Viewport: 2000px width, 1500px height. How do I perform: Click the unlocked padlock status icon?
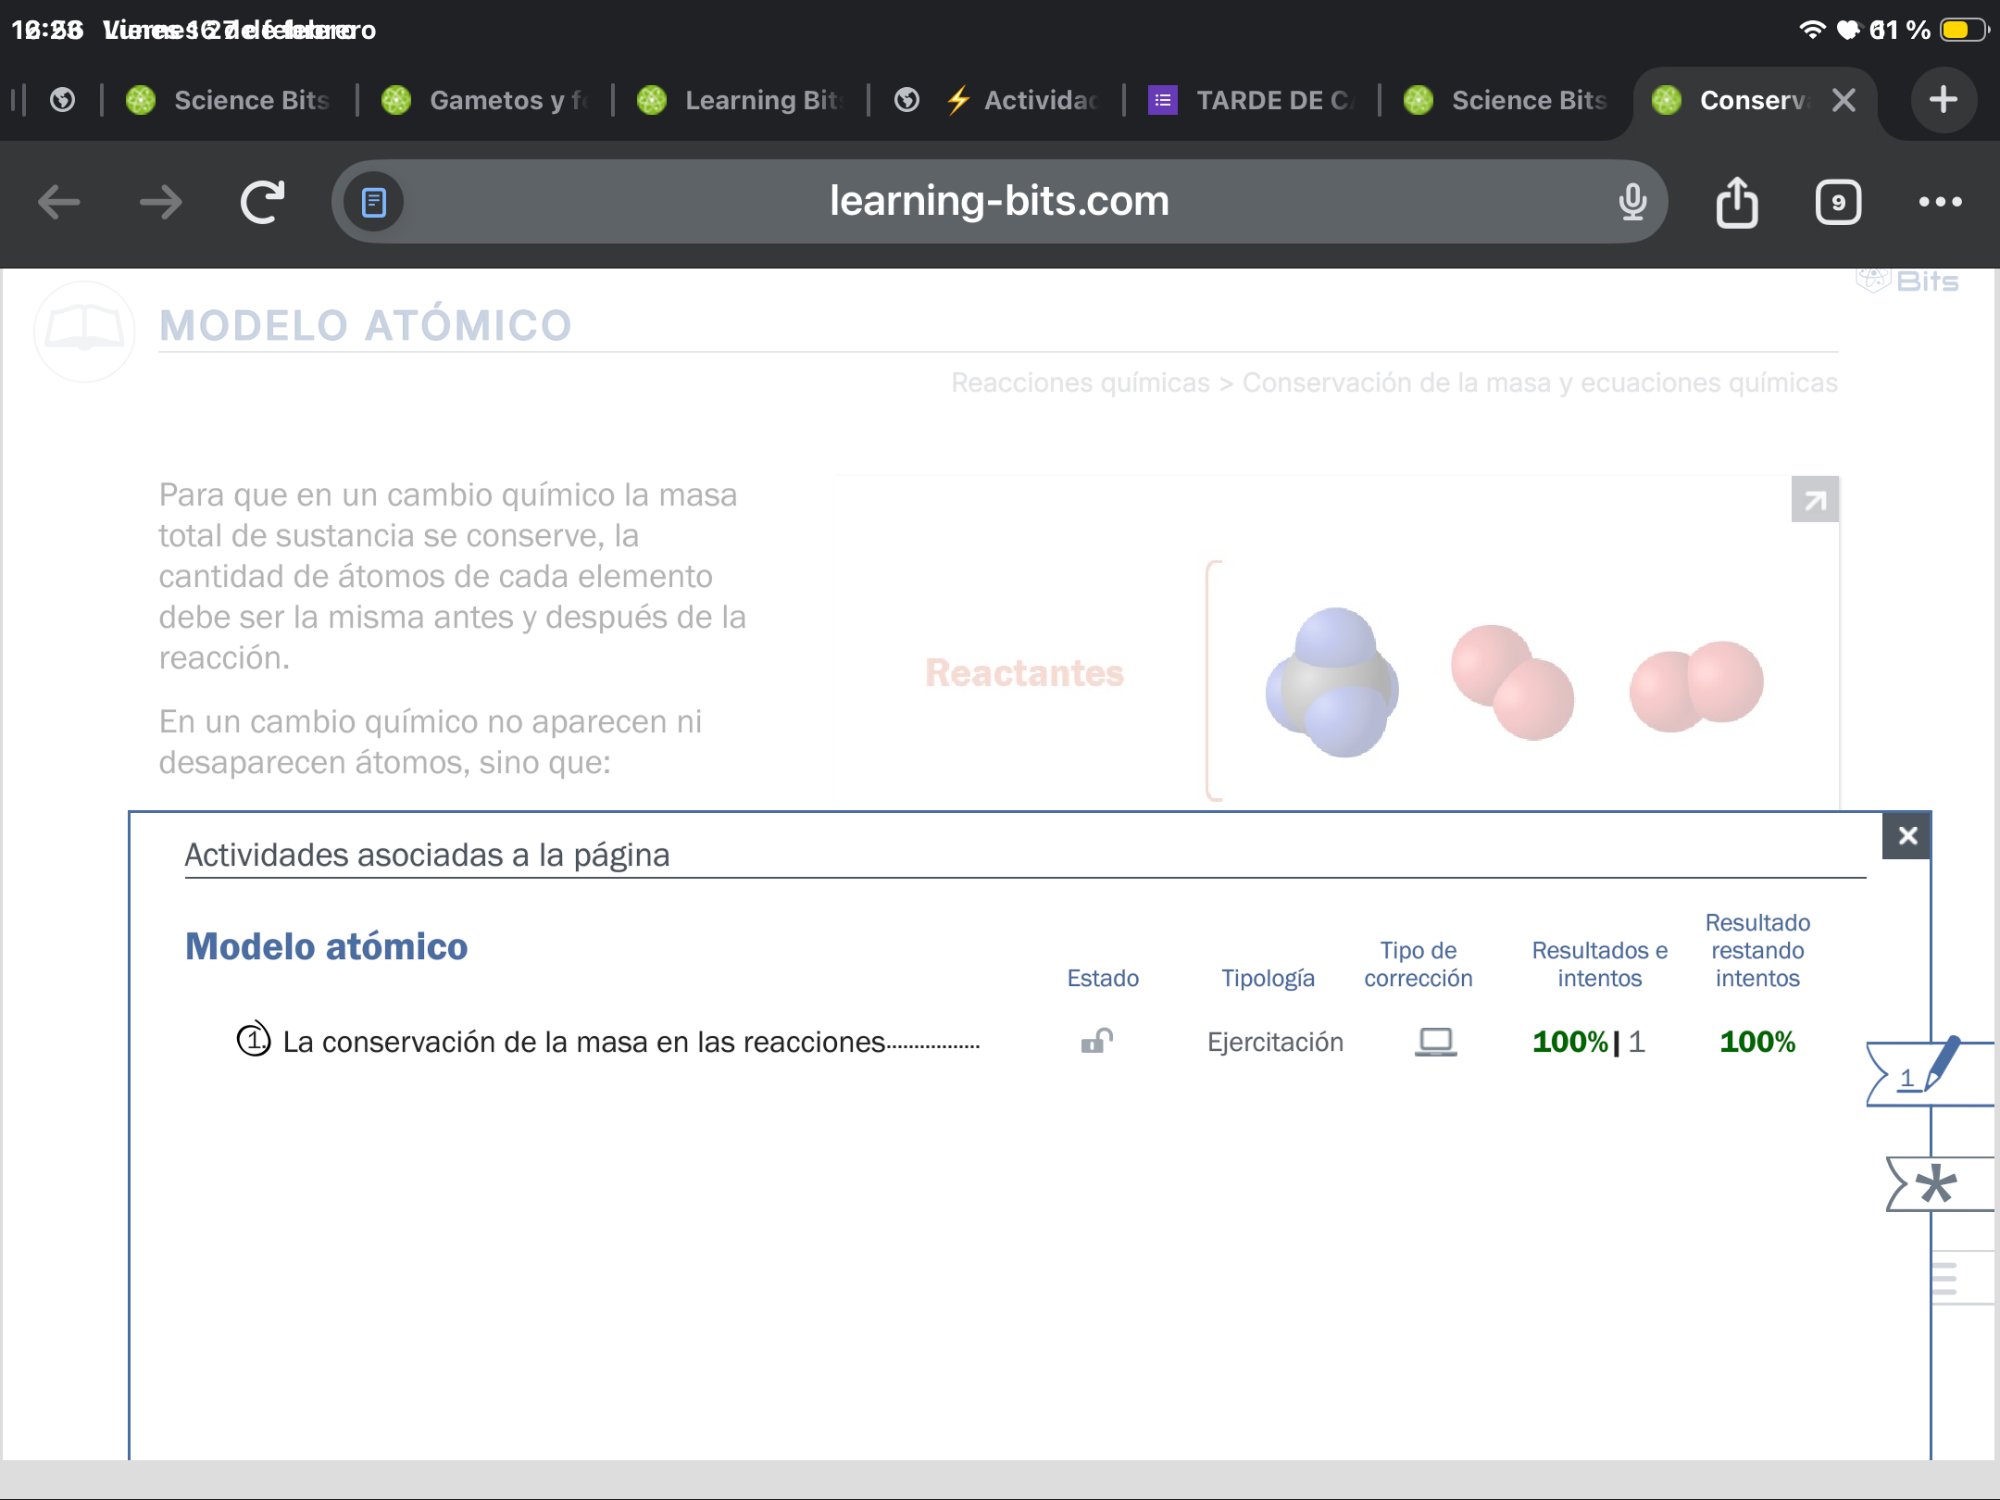click(1097, 1041)
